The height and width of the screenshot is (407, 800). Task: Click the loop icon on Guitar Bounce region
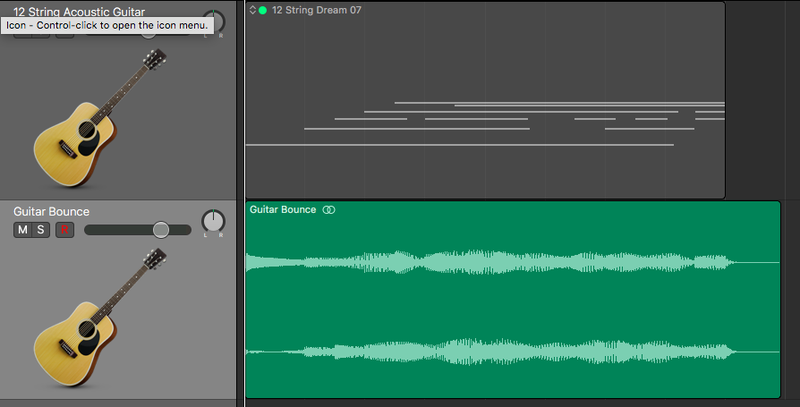pyautogui.click(x=329, y=210)
